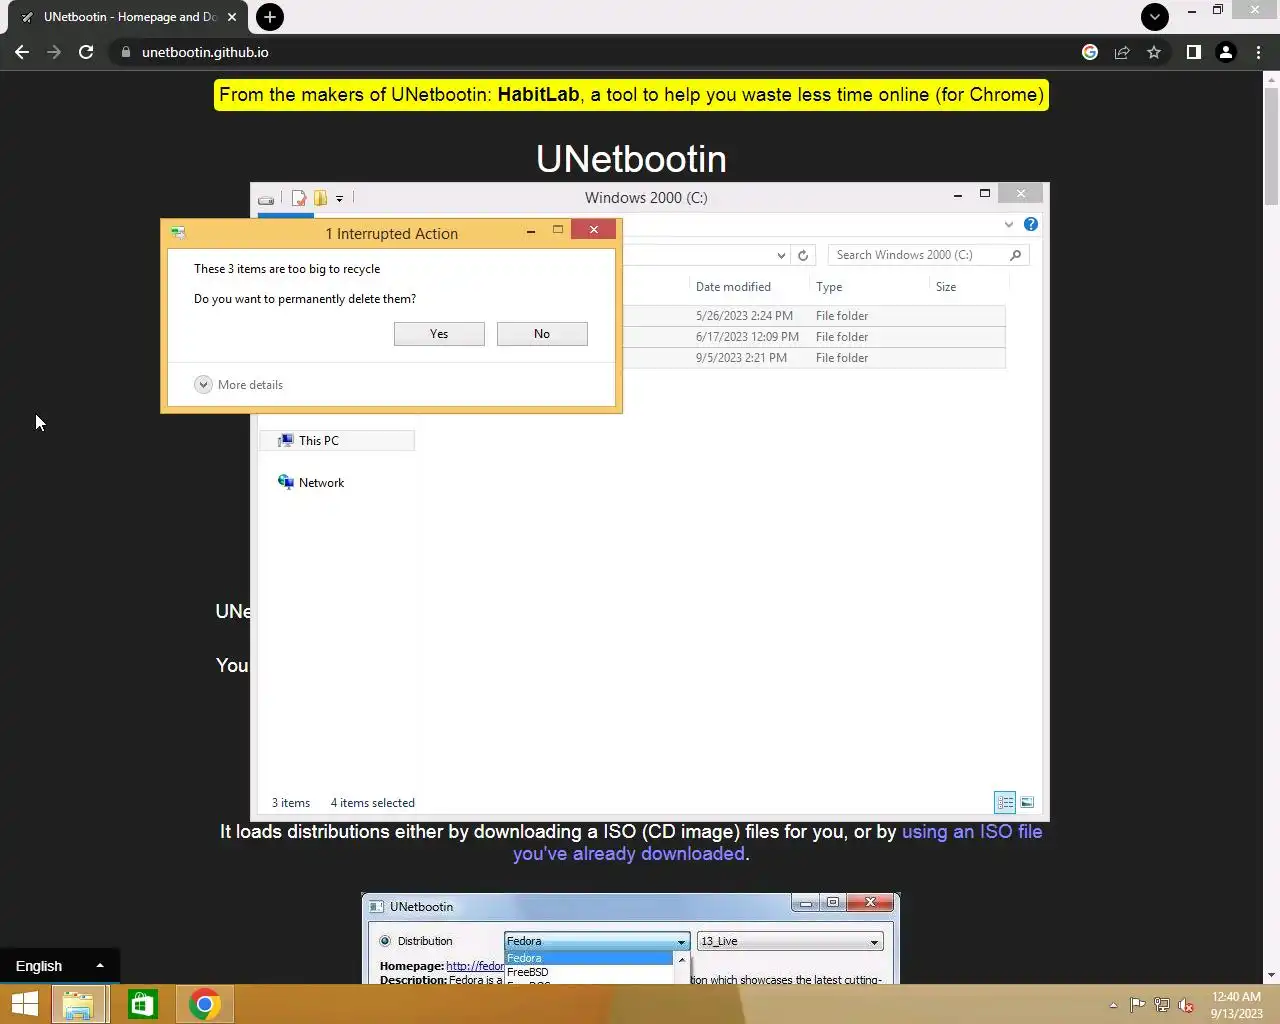Click No in the Interrupted Action dialog
This screenshot has height=1024, width=1280.
(x=542, y=334)
